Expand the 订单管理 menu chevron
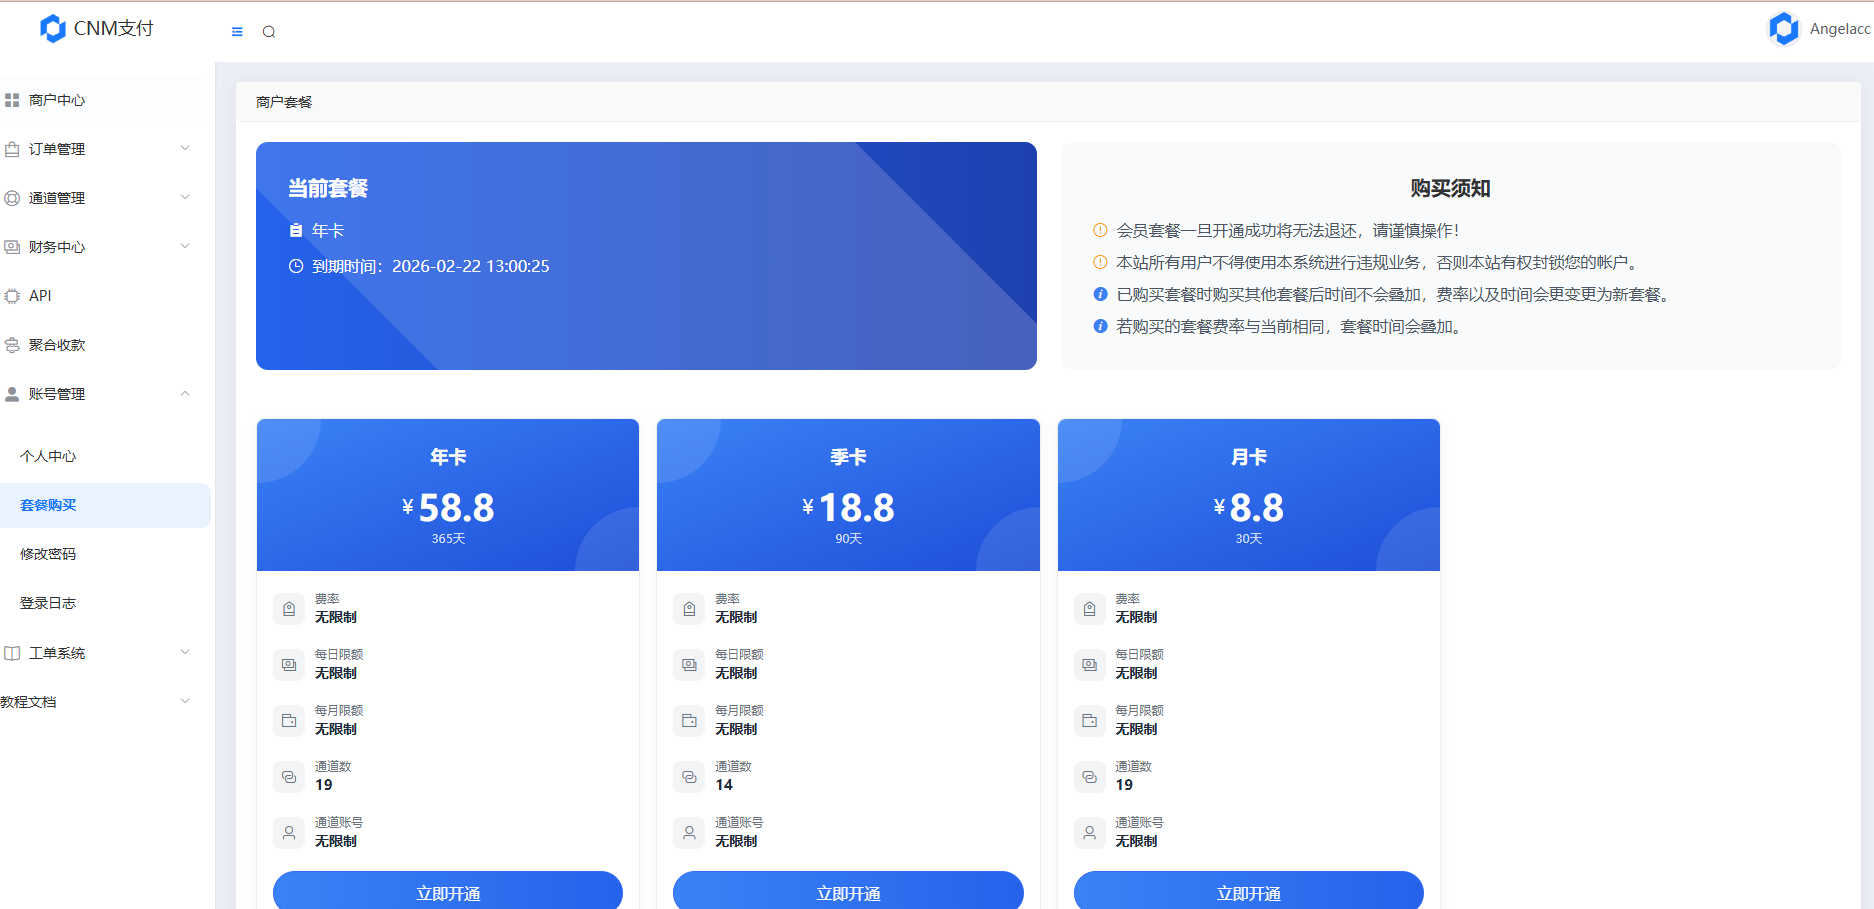This screenshot has height=909, width=1874. coord(185,148)
